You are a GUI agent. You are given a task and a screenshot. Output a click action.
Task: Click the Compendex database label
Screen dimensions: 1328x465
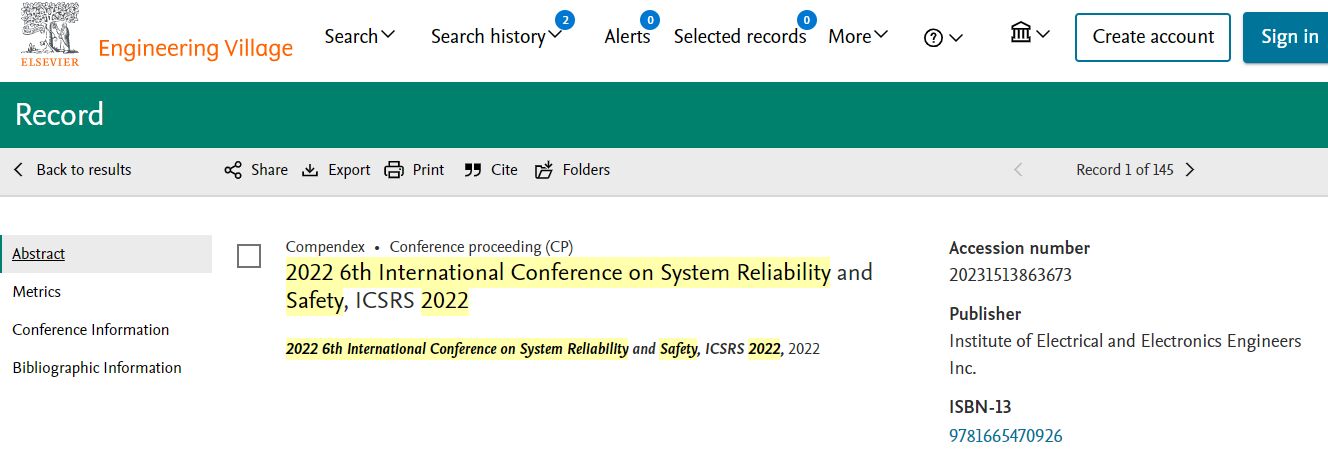coord(325,246)
